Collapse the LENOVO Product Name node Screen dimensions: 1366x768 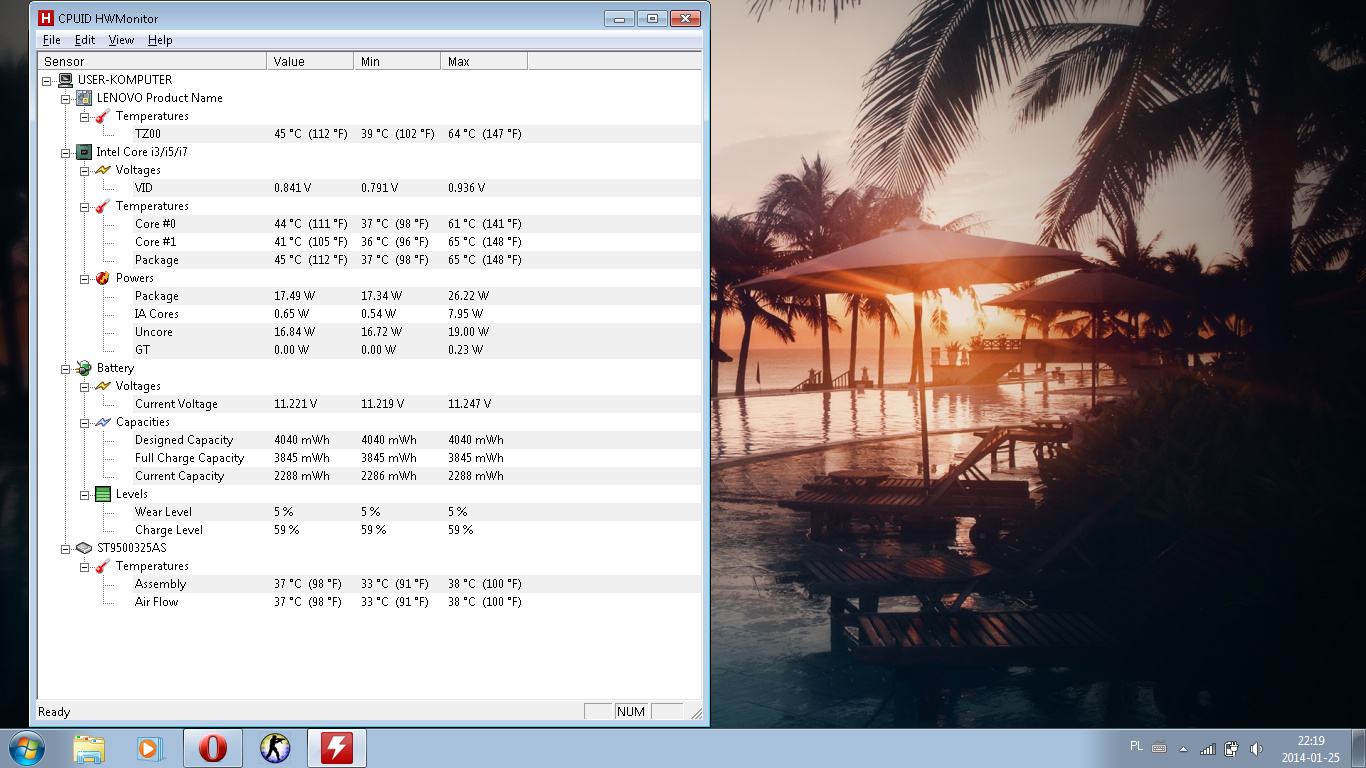pos(66,98)
